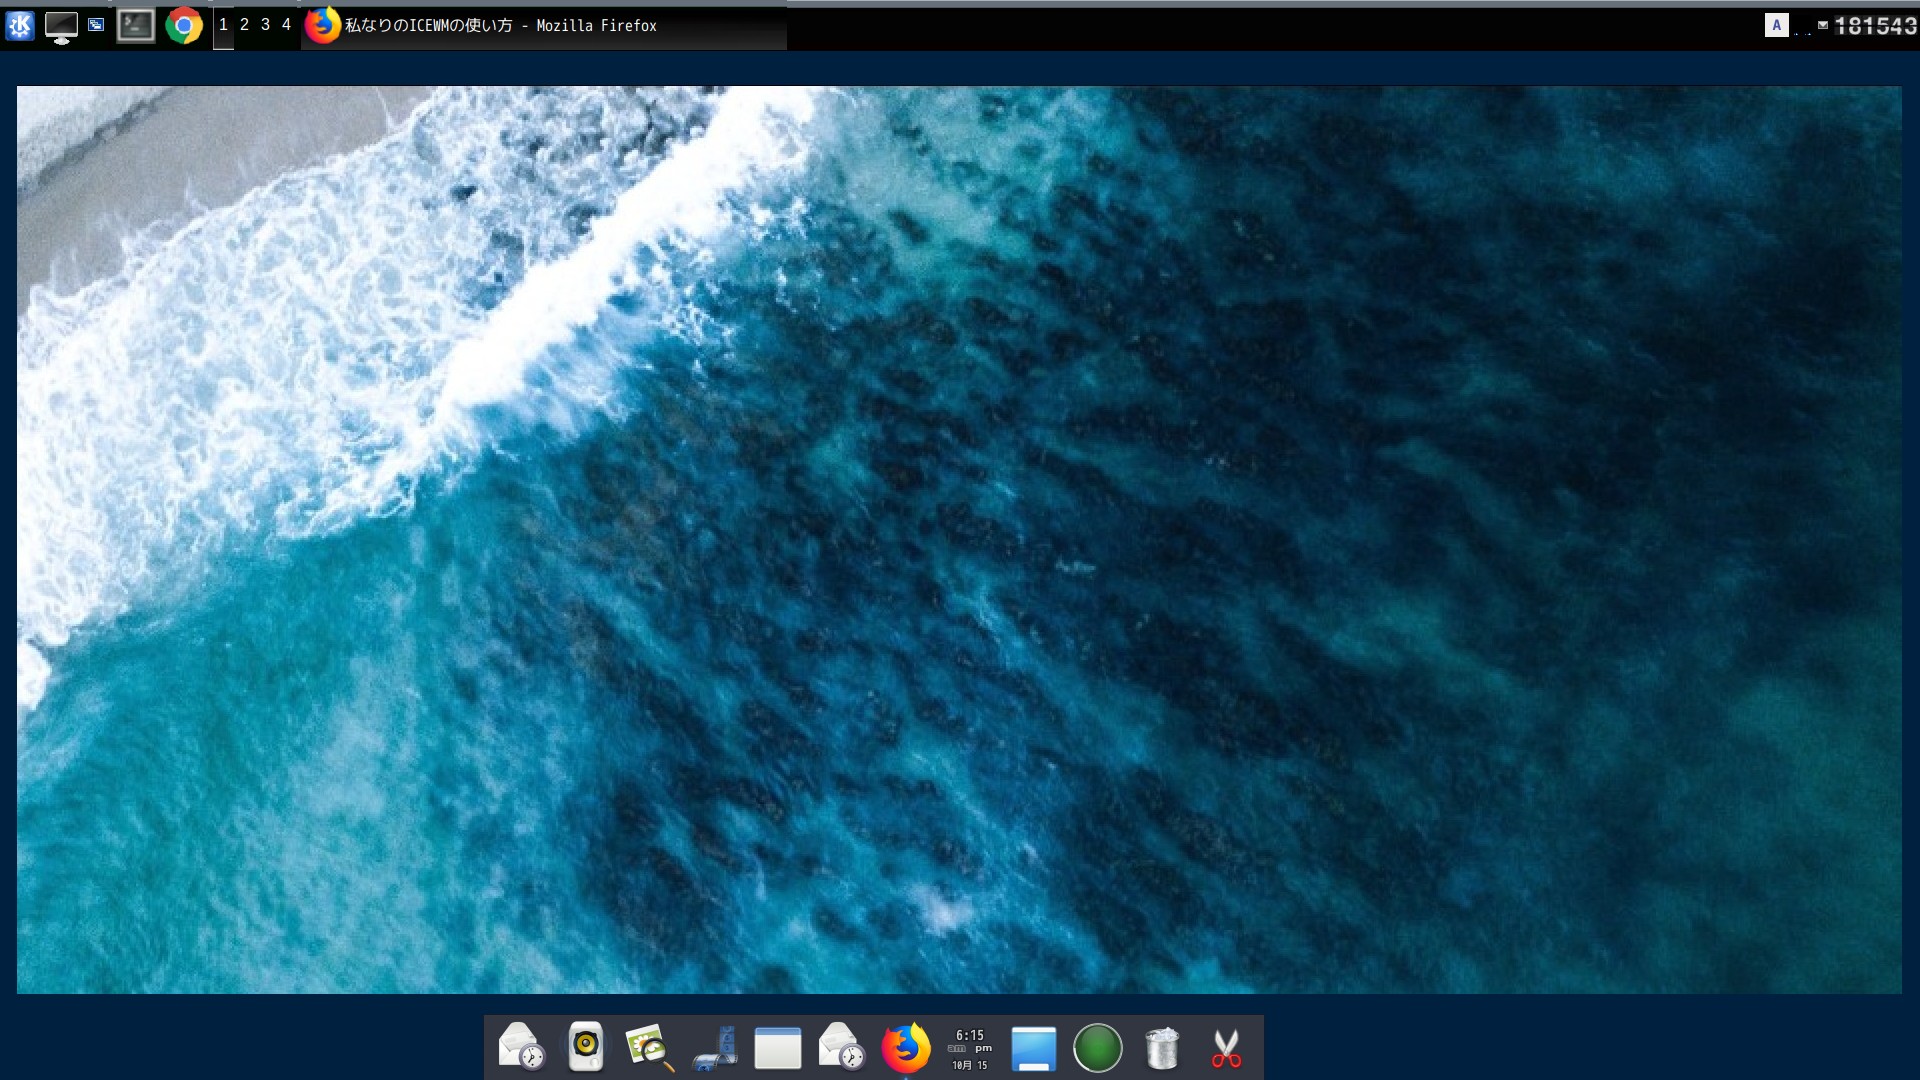1920x1080 pixels.
Task: Click the speaker audio icon in the dock
Action: tap(587, 1048)
